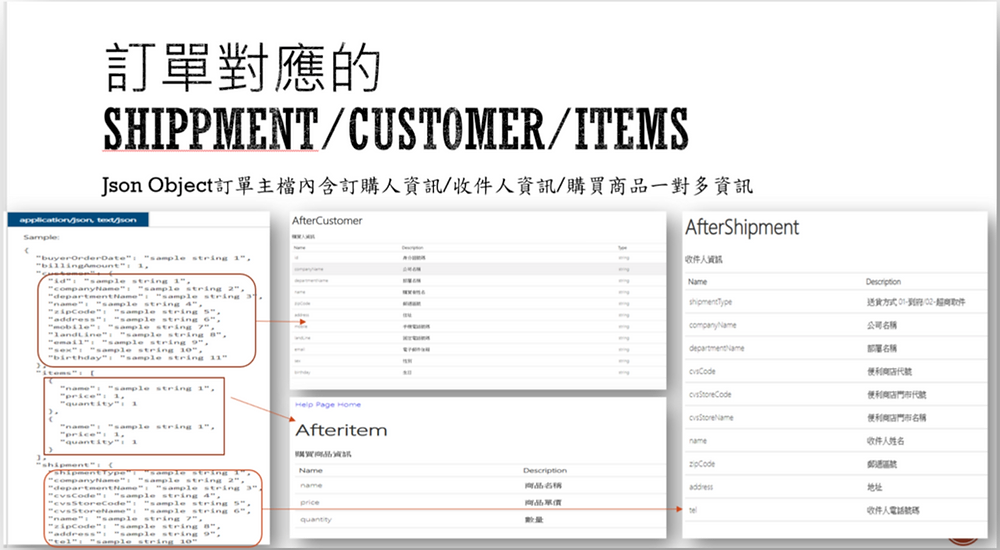
Task: Click the 收件人電話號碼 description in AfterShipment
Action: point(893,510)
